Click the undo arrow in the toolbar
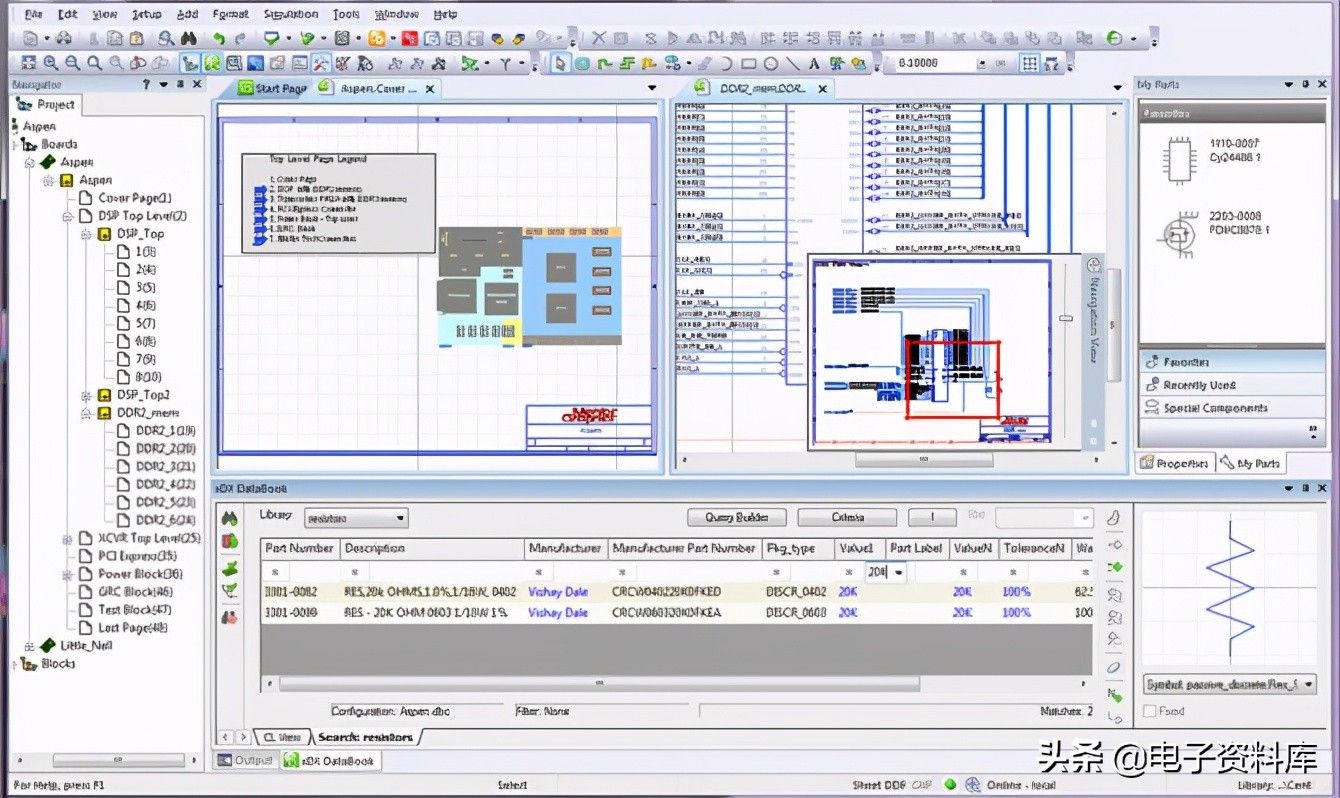Image resolution: width=1340 pixels, height=798 pixels. tap(217, 39)
